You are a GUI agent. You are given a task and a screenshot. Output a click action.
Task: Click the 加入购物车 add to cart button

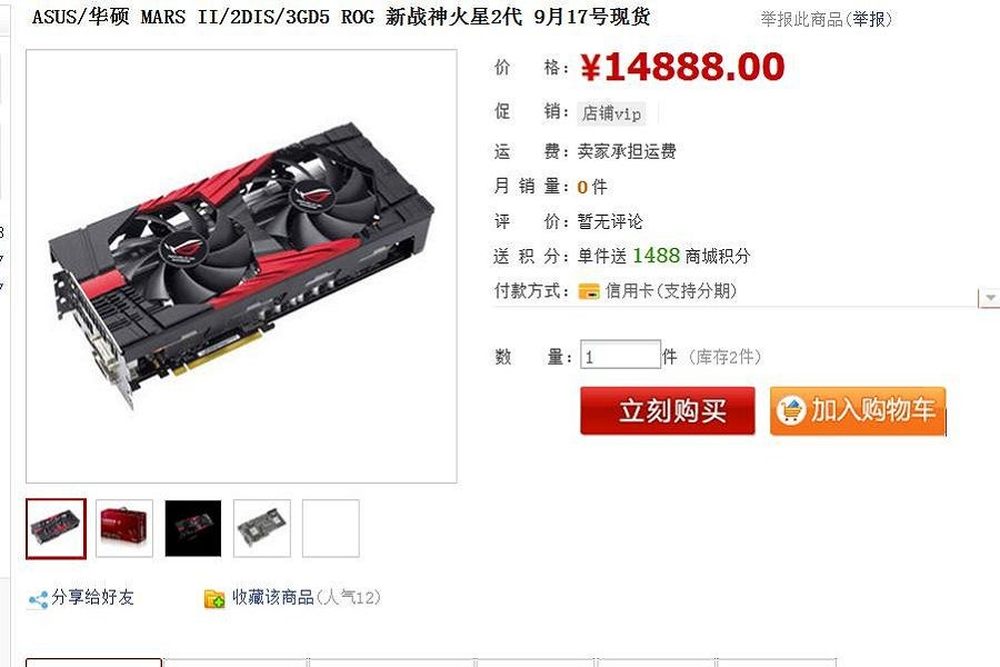pos(858,411)
